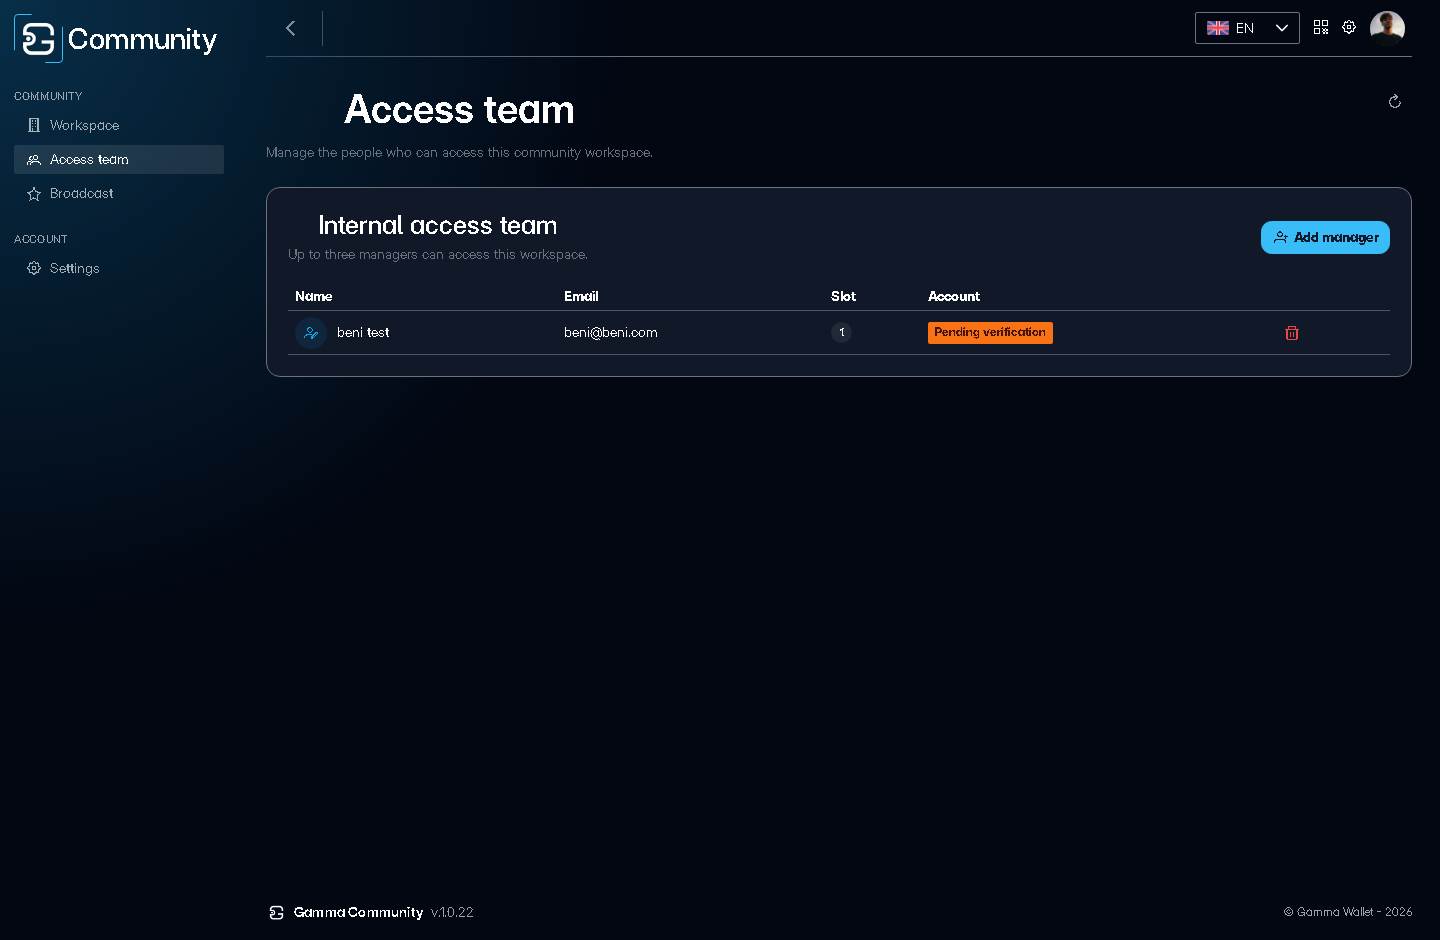Screen dimensions: 1440x940
Task: Open settings gear in top bar
Action: click(x=1349, y=27)
